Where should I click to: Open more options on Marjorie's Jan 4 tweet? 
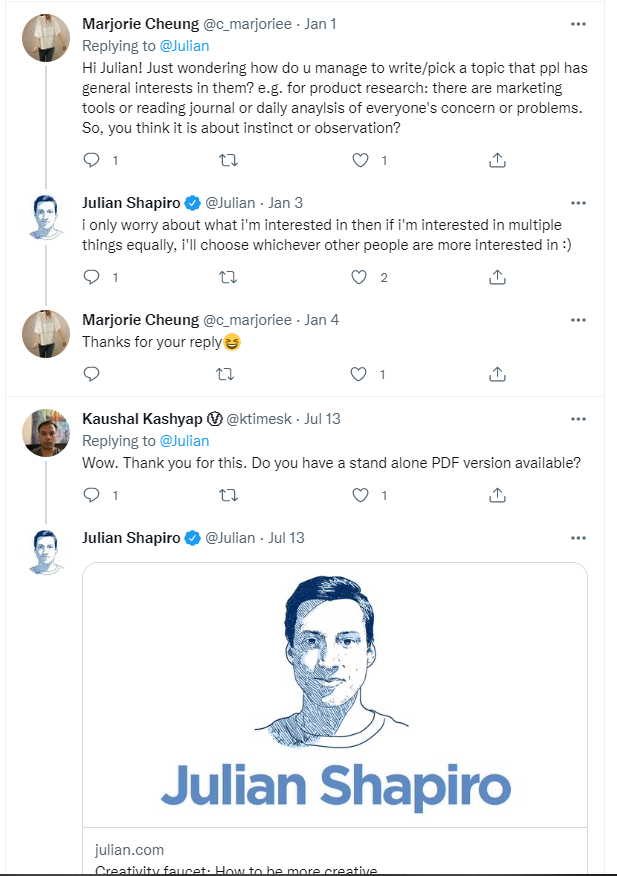point(578,320)
